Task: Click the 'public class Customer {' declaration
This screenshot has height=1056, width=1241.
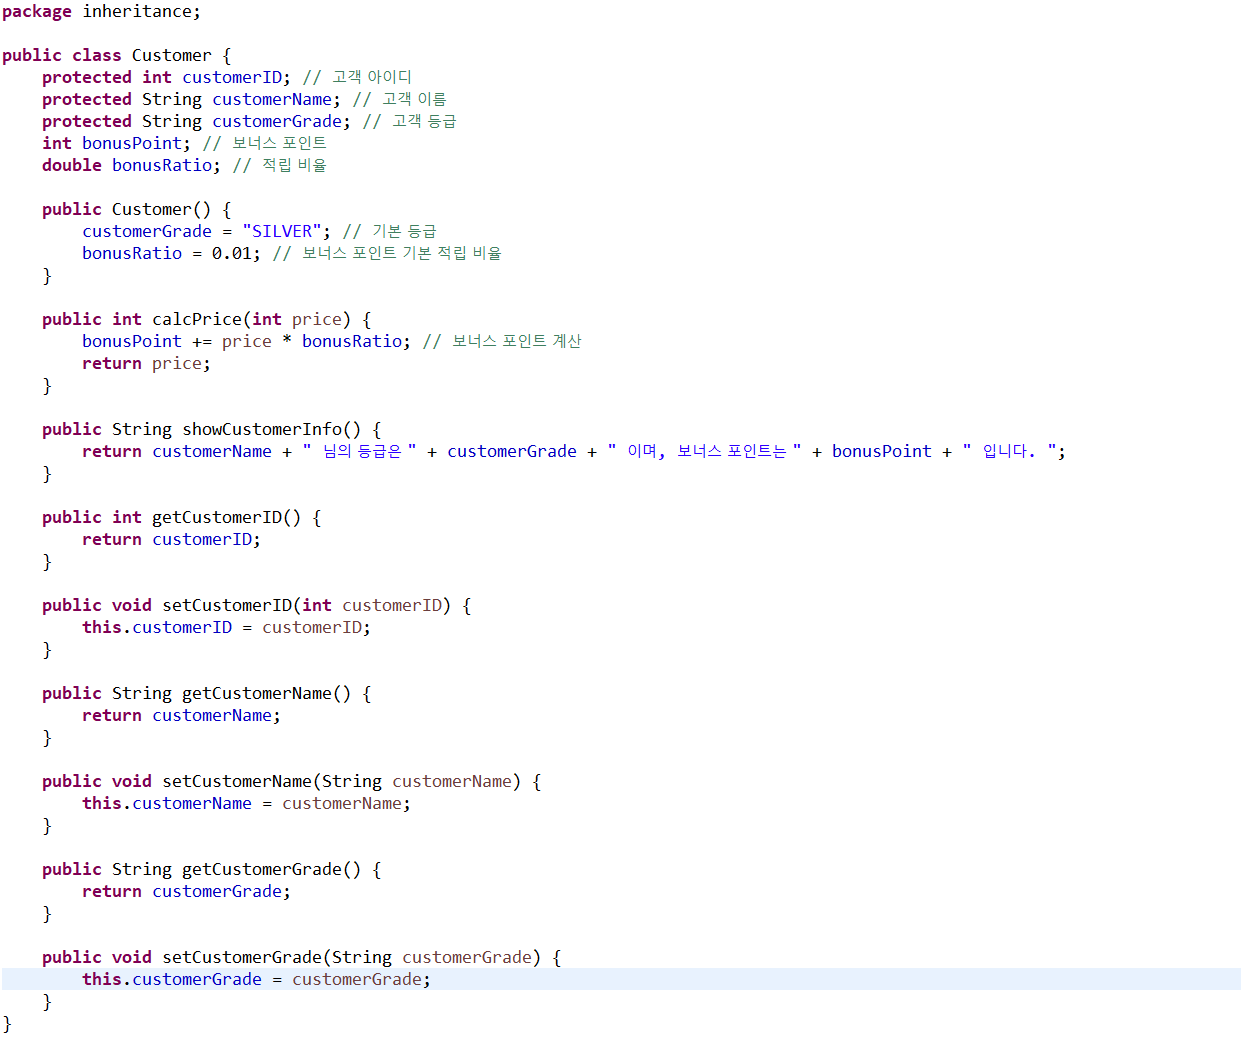Action: click(x=117, y=56)
